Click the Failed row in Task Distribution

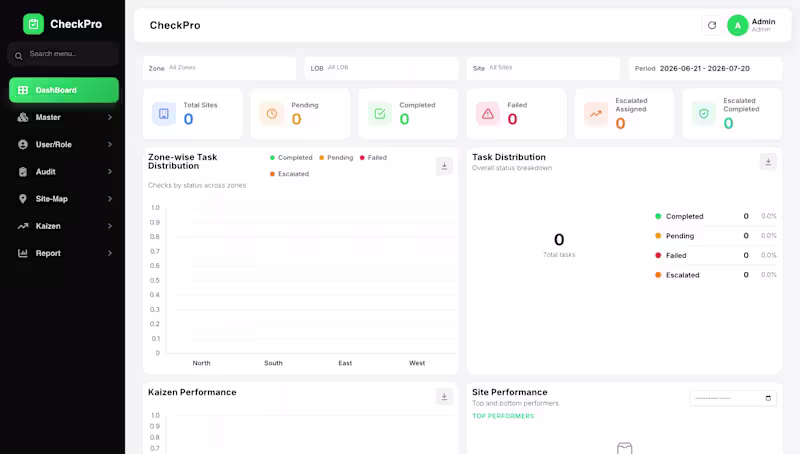(715, 255)
